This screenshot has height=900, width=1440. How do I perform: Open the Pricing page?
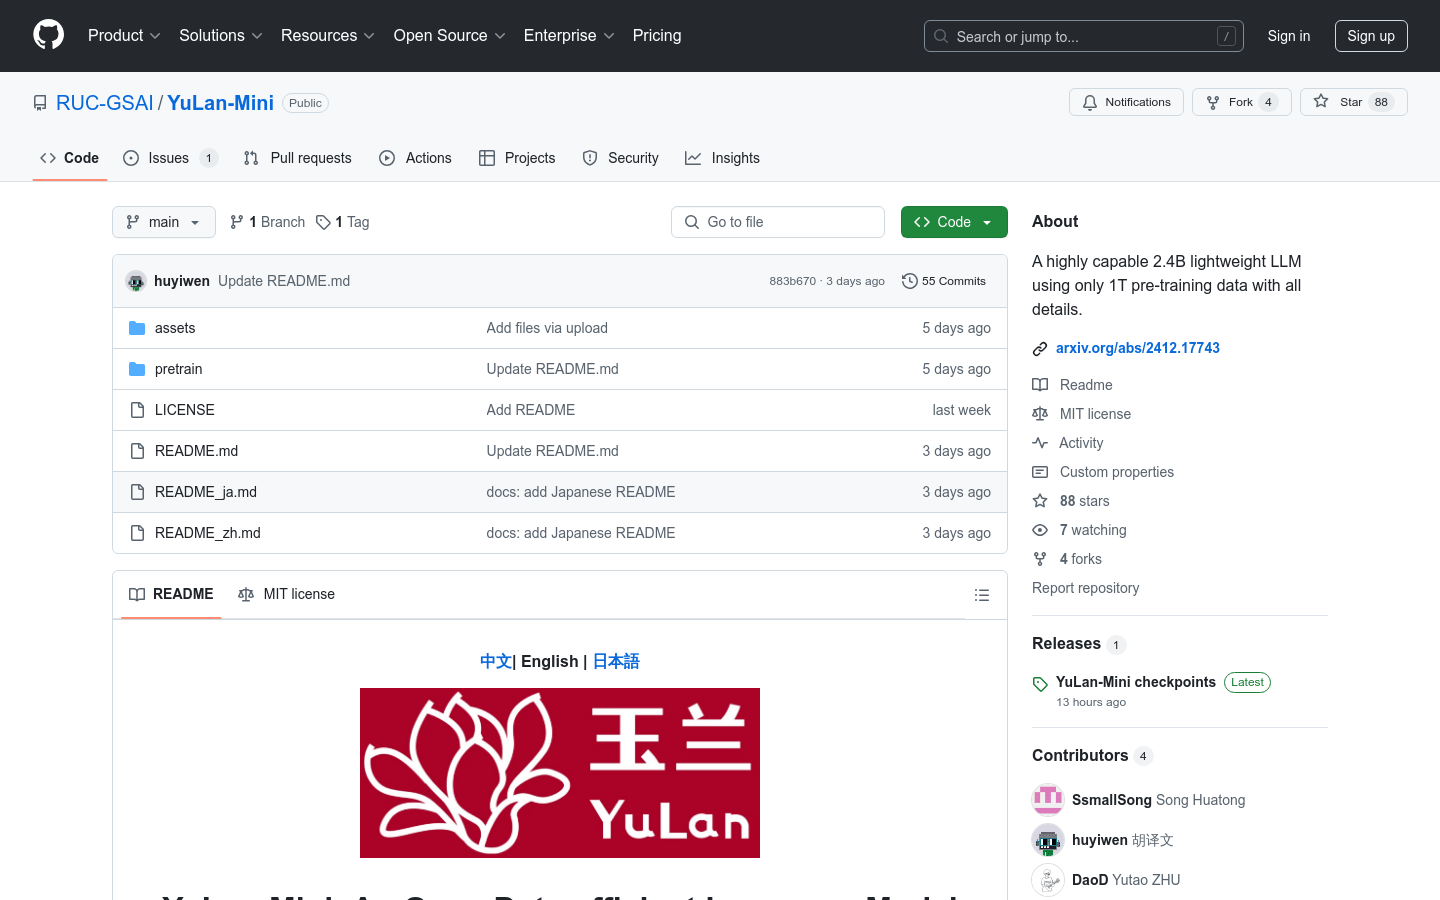pyautogui.click(x=657, y=35)
